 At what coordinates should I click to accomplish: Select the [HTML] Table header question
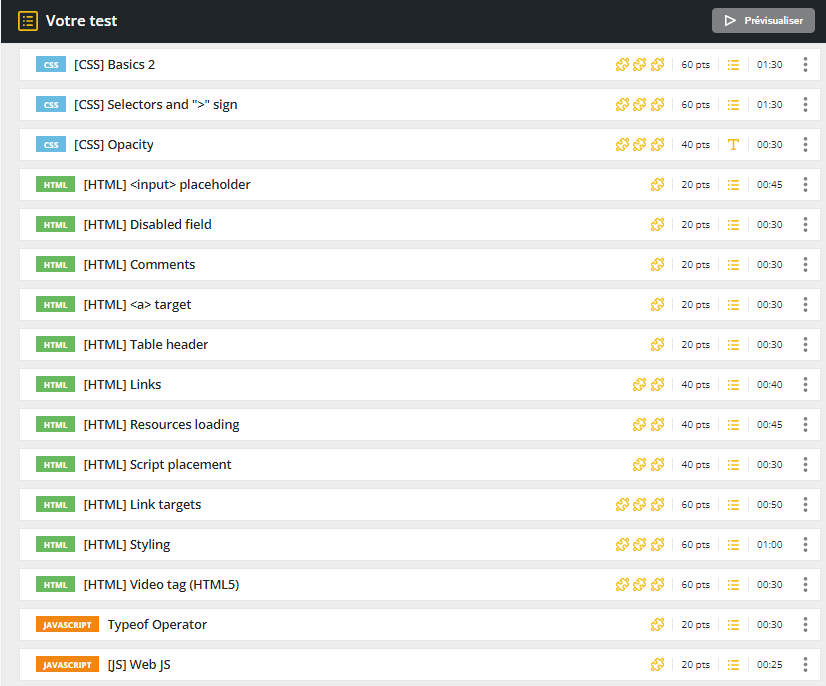point(146,345)
